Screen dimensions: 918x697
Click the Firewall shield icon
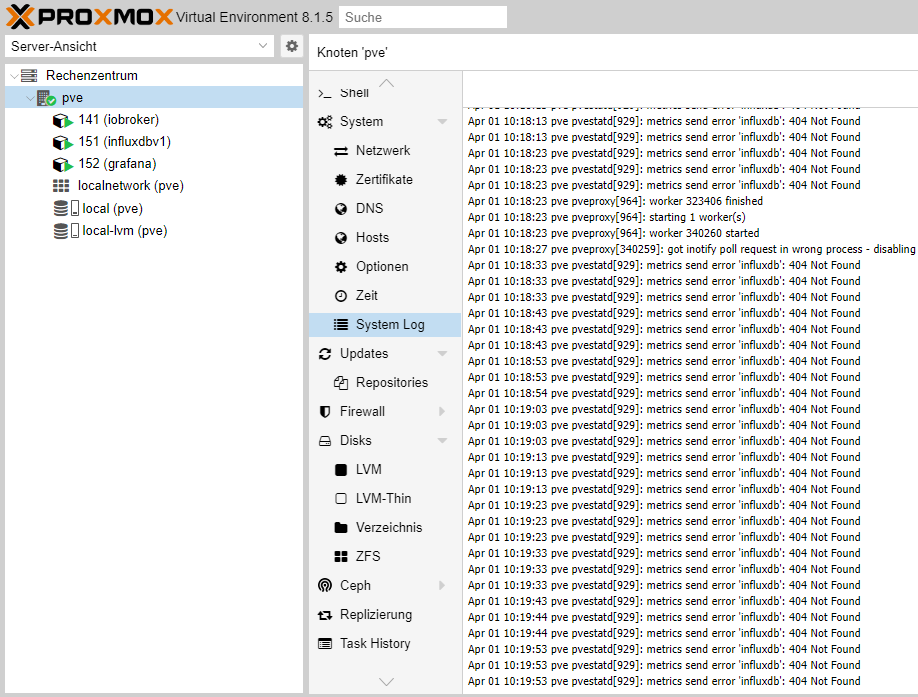[325, 412]
